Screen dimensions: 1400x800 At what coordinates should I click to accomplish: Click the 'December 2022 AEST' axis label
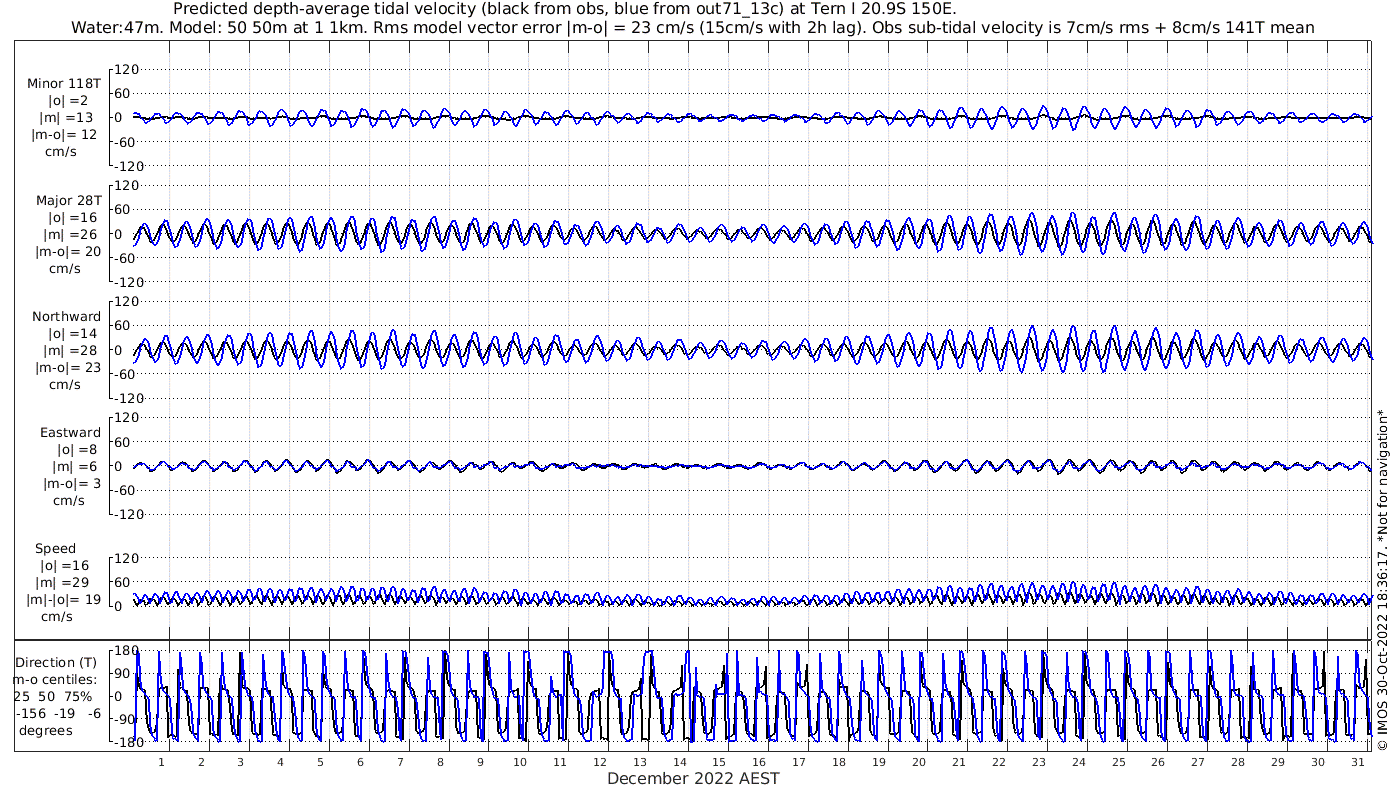(x=693, y=779)
